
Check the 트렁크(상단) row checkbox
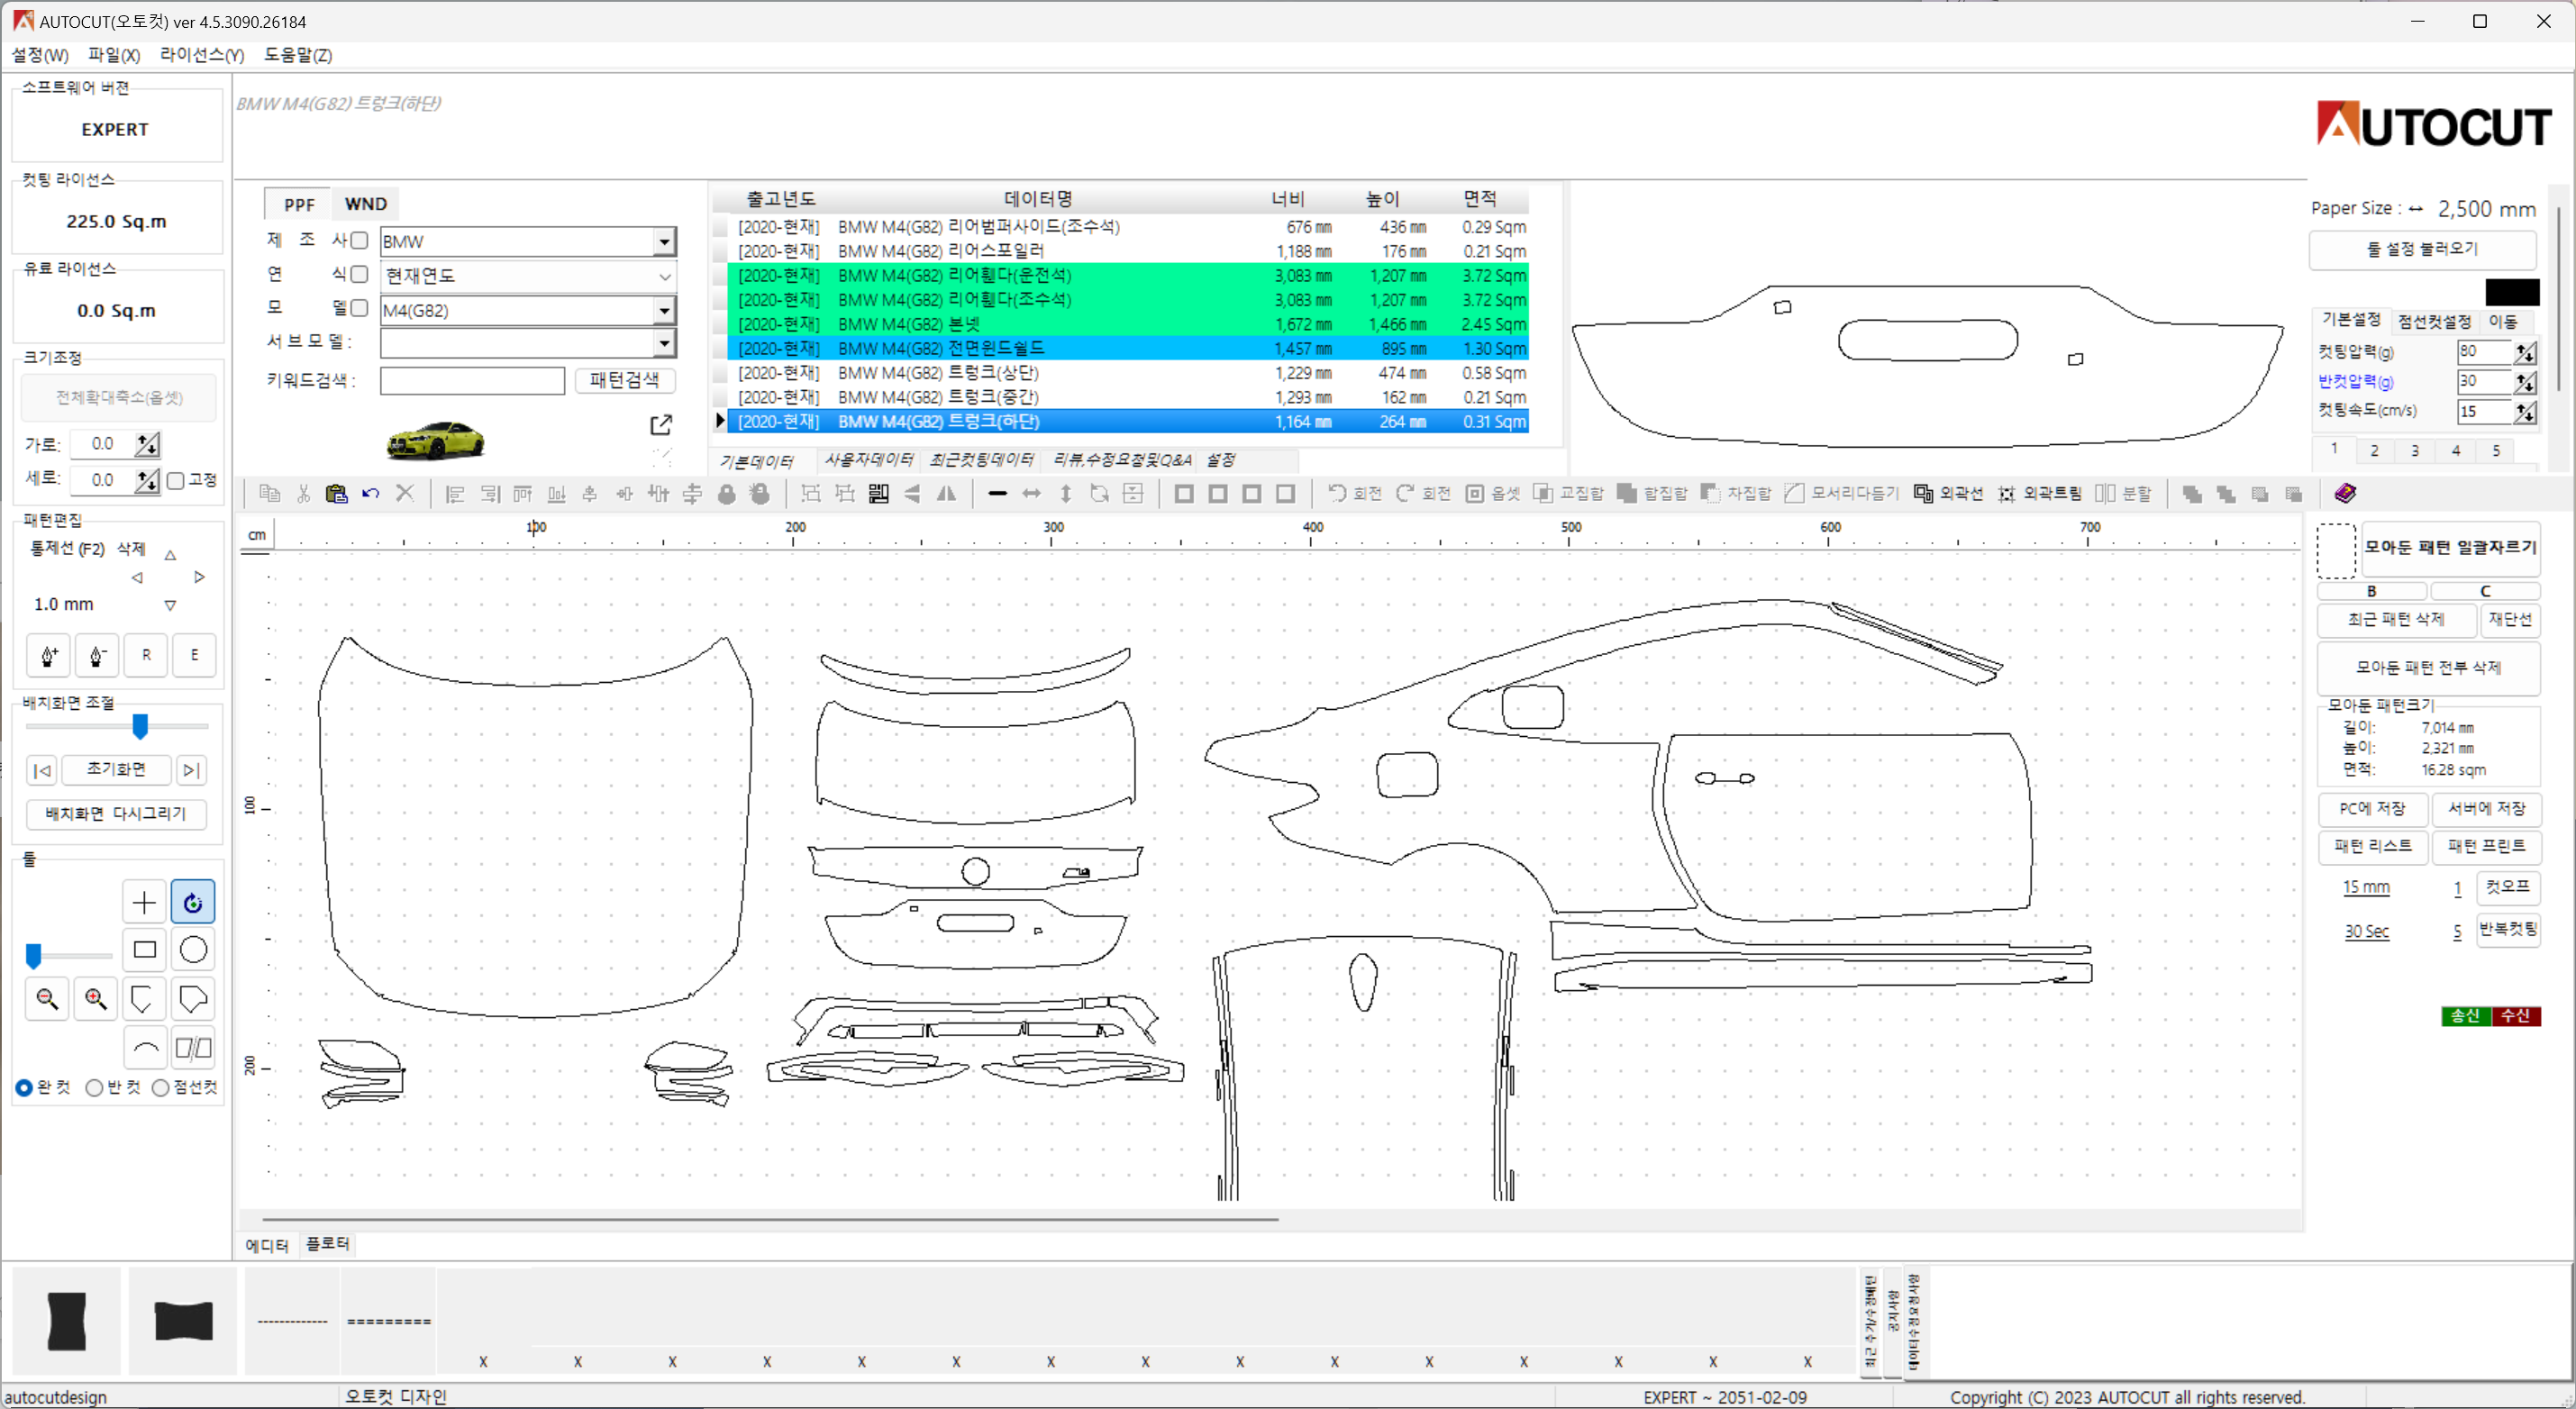point(720,373)
